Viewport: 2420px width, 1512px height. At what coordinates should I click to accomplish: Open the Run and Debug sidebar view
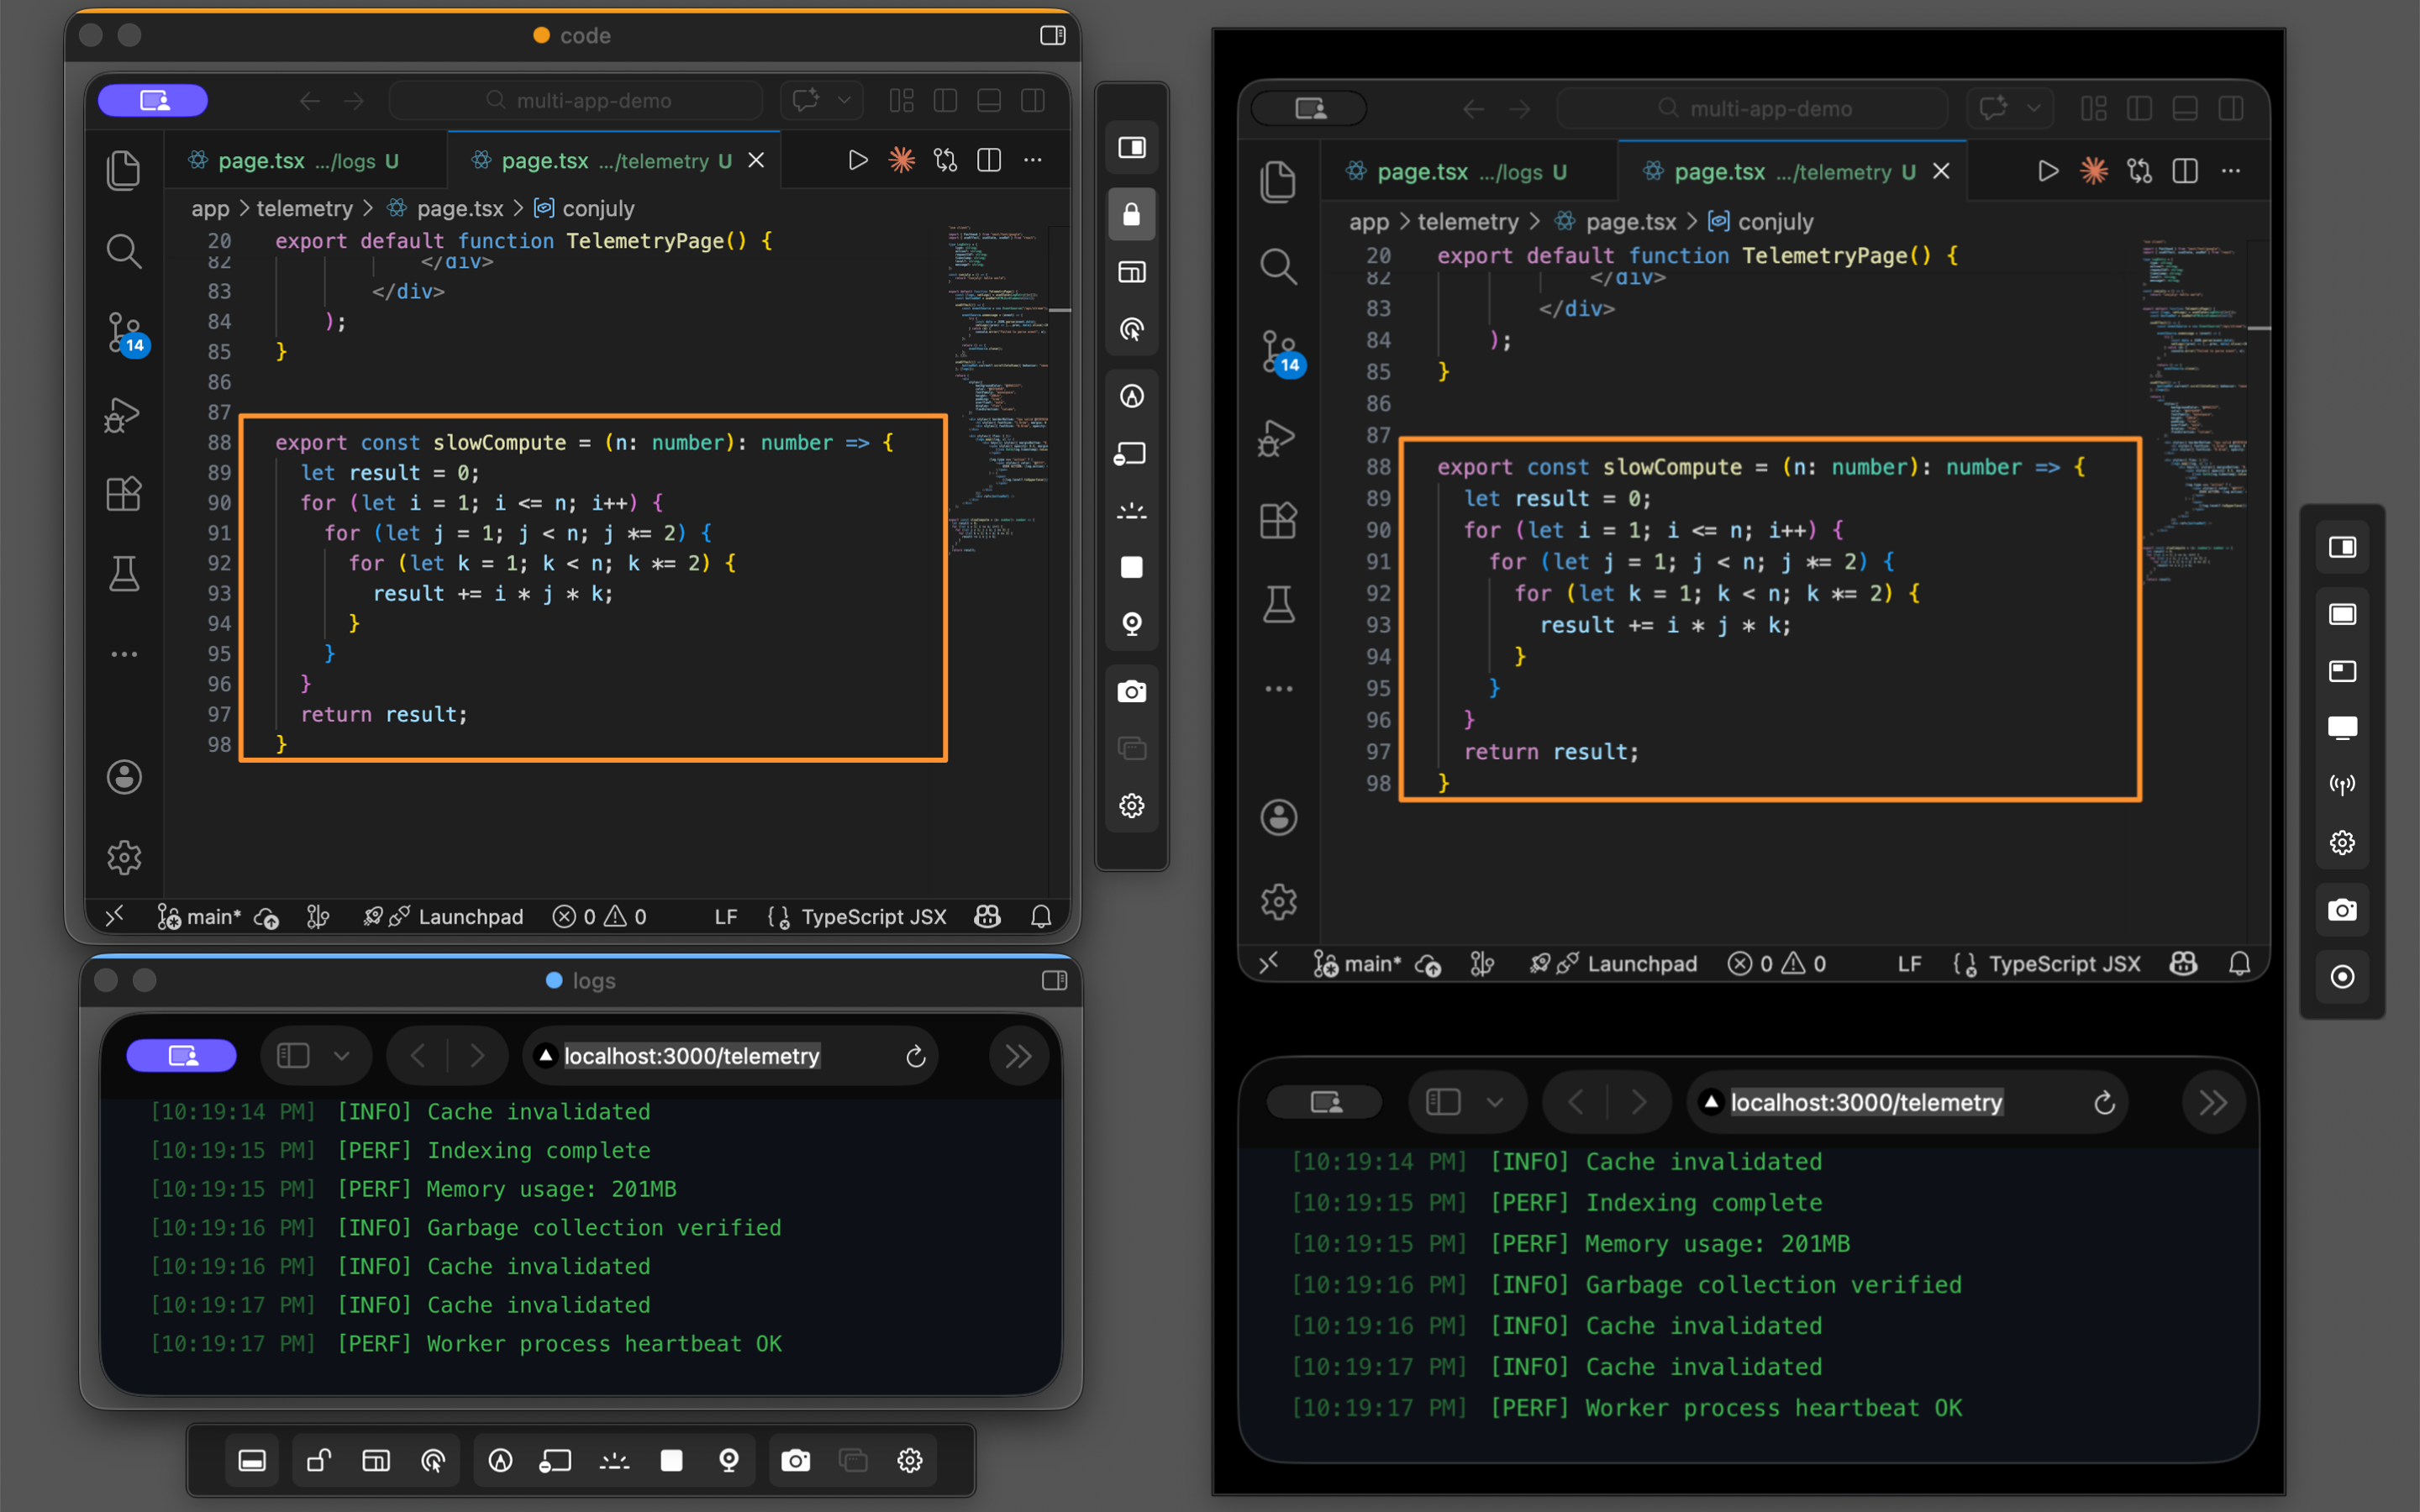pos(124,414)
